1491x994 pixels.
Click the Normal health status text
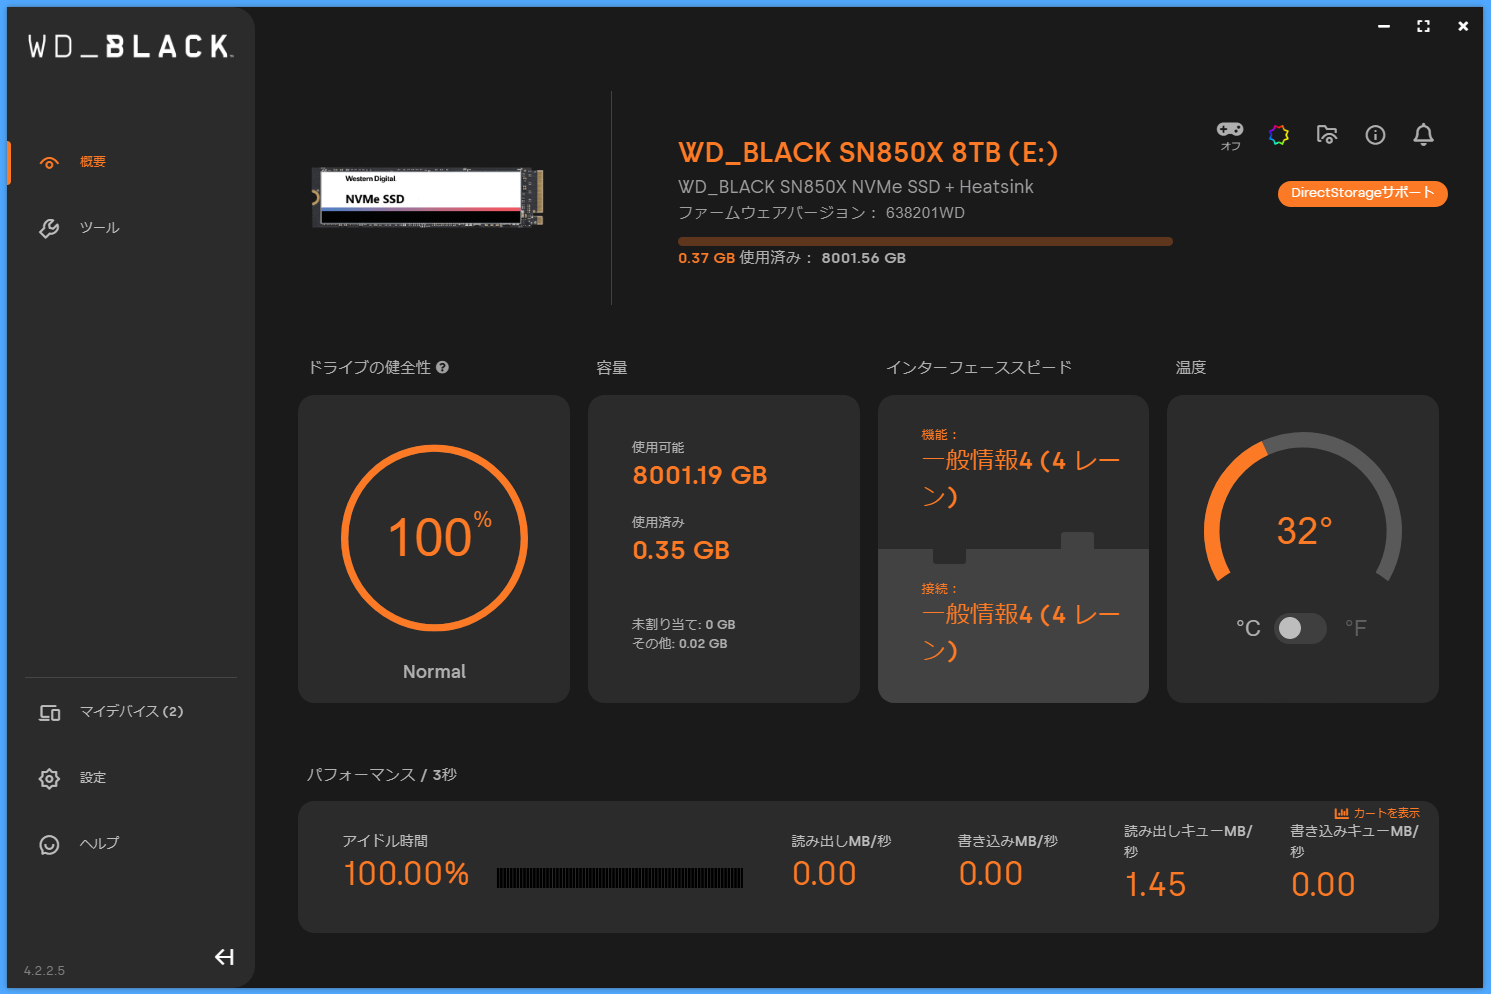tap(434, 672)
